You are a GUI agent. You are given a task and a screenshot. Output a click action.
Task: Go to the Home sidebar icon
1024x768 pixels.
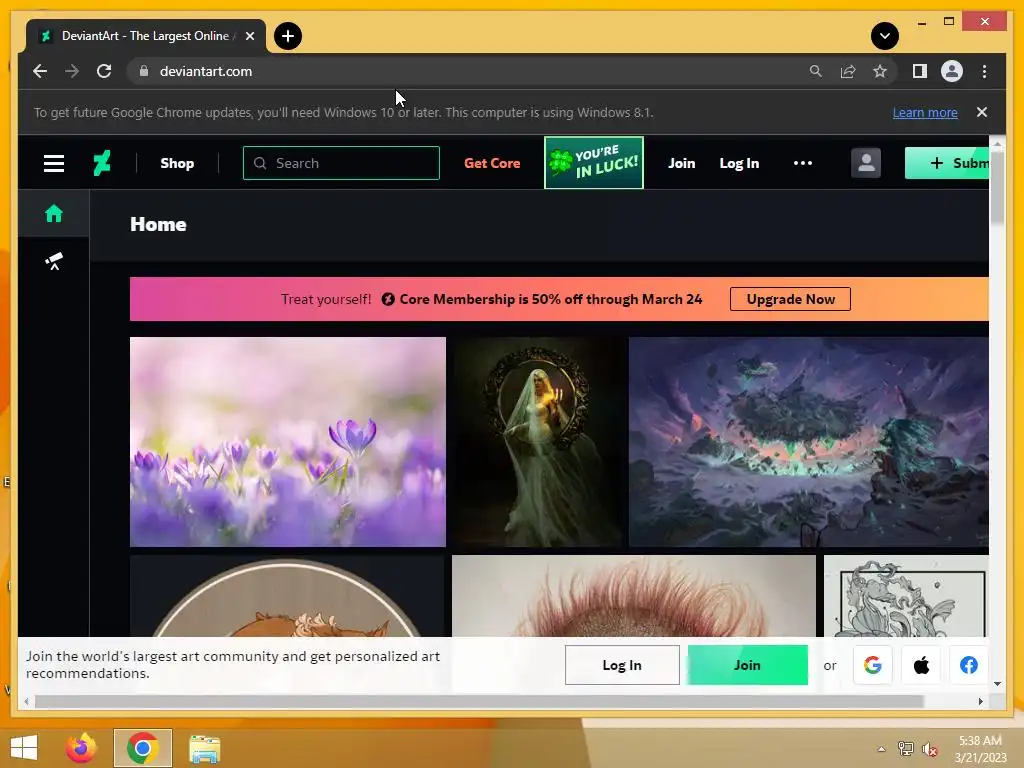pos(54,214)
